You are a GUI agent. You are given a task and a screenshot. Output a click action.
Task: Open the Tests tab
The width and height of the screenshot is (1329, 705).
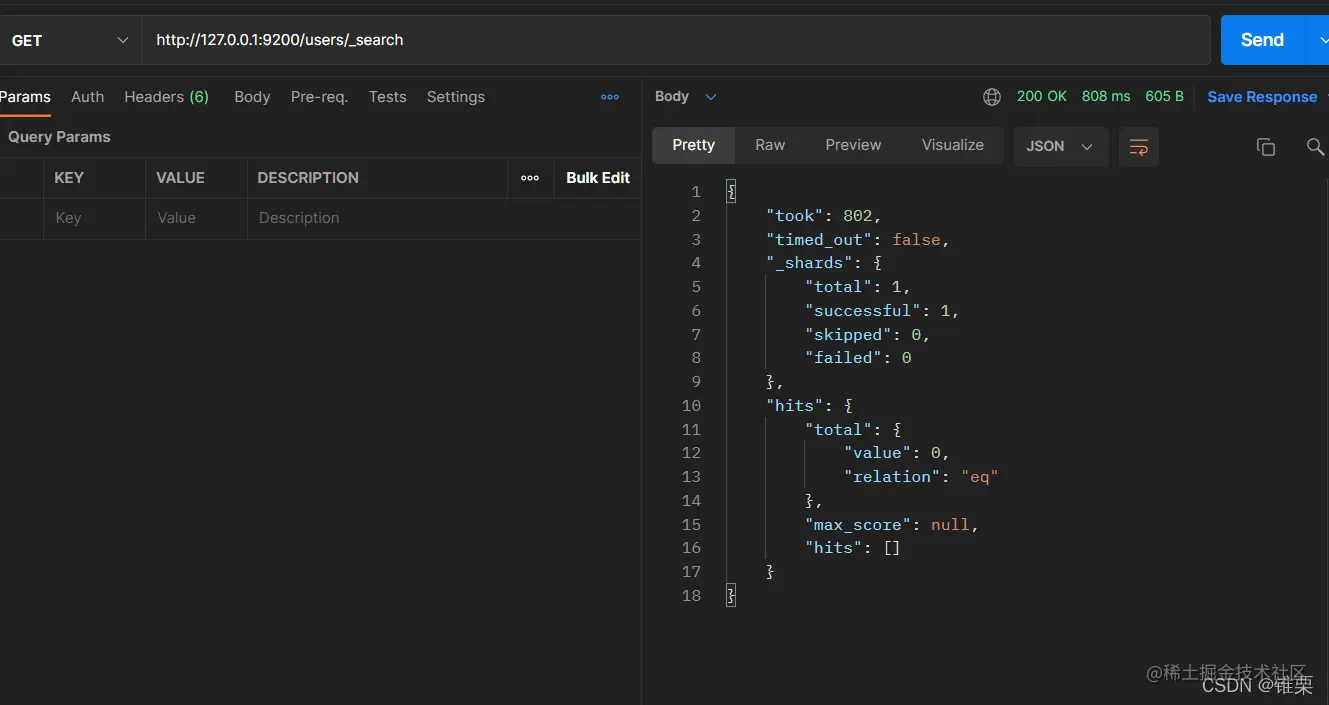[x=387, y=97]
